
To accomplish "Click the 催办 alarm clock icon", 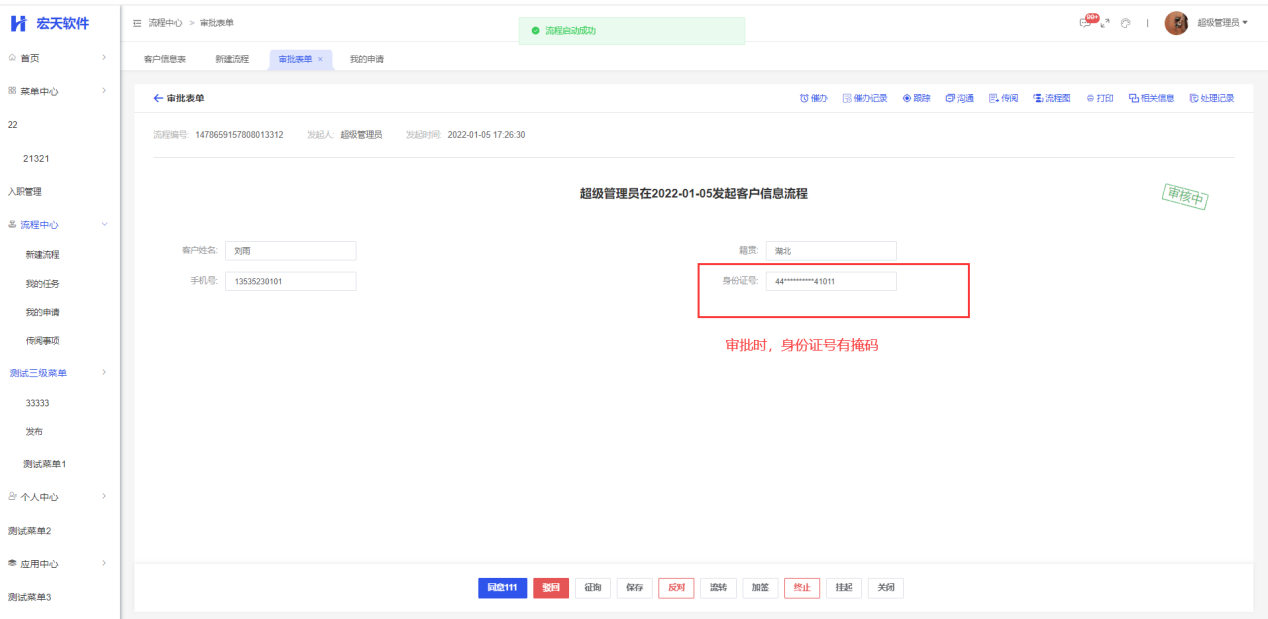I will [x=804, y=98].
